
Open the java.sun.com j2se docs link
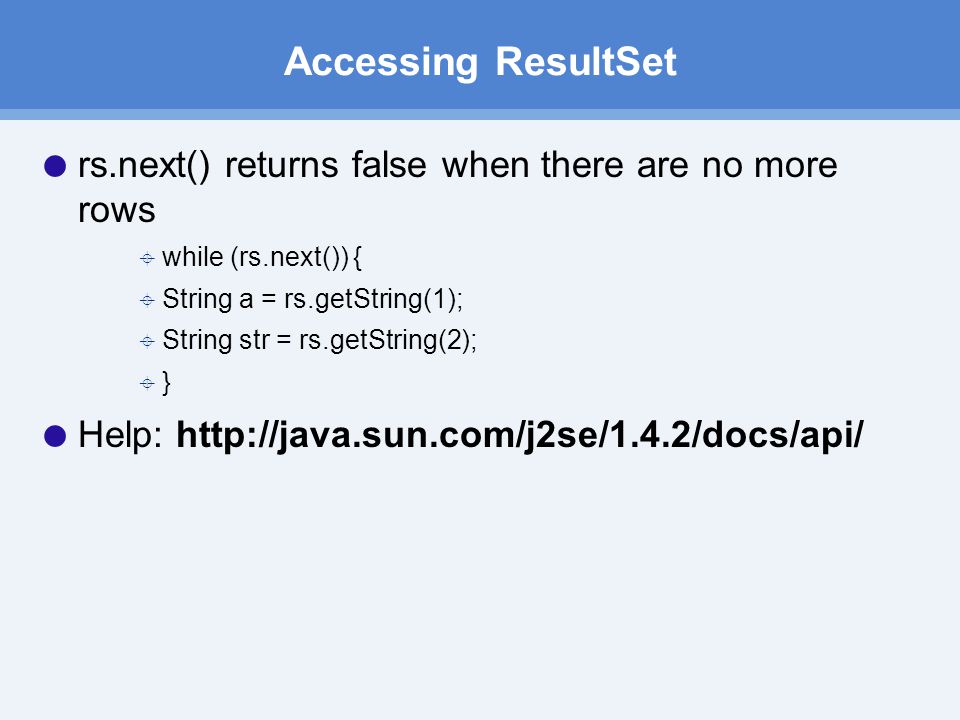click(520, 435)
